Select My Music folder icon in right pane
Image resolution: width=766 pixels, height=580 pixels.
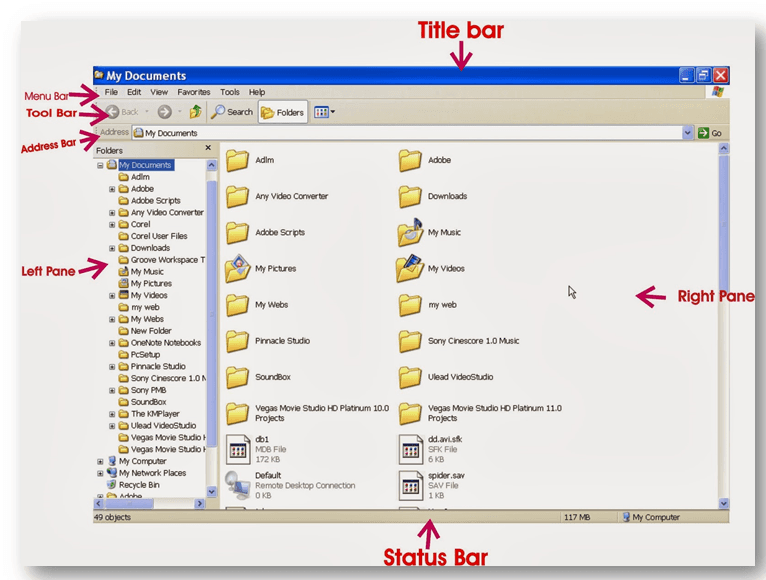(410, 232)
